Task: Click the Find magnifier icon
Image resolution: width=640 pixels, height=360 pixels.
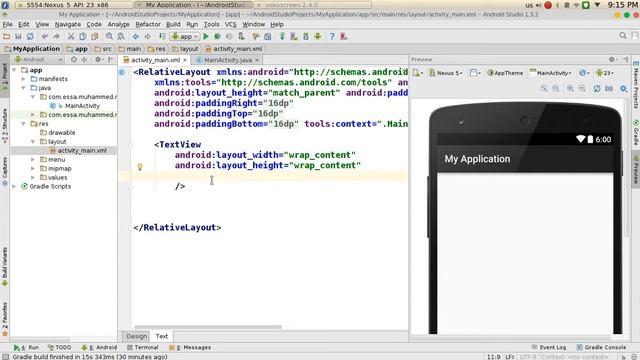Action: click(109, 36)
